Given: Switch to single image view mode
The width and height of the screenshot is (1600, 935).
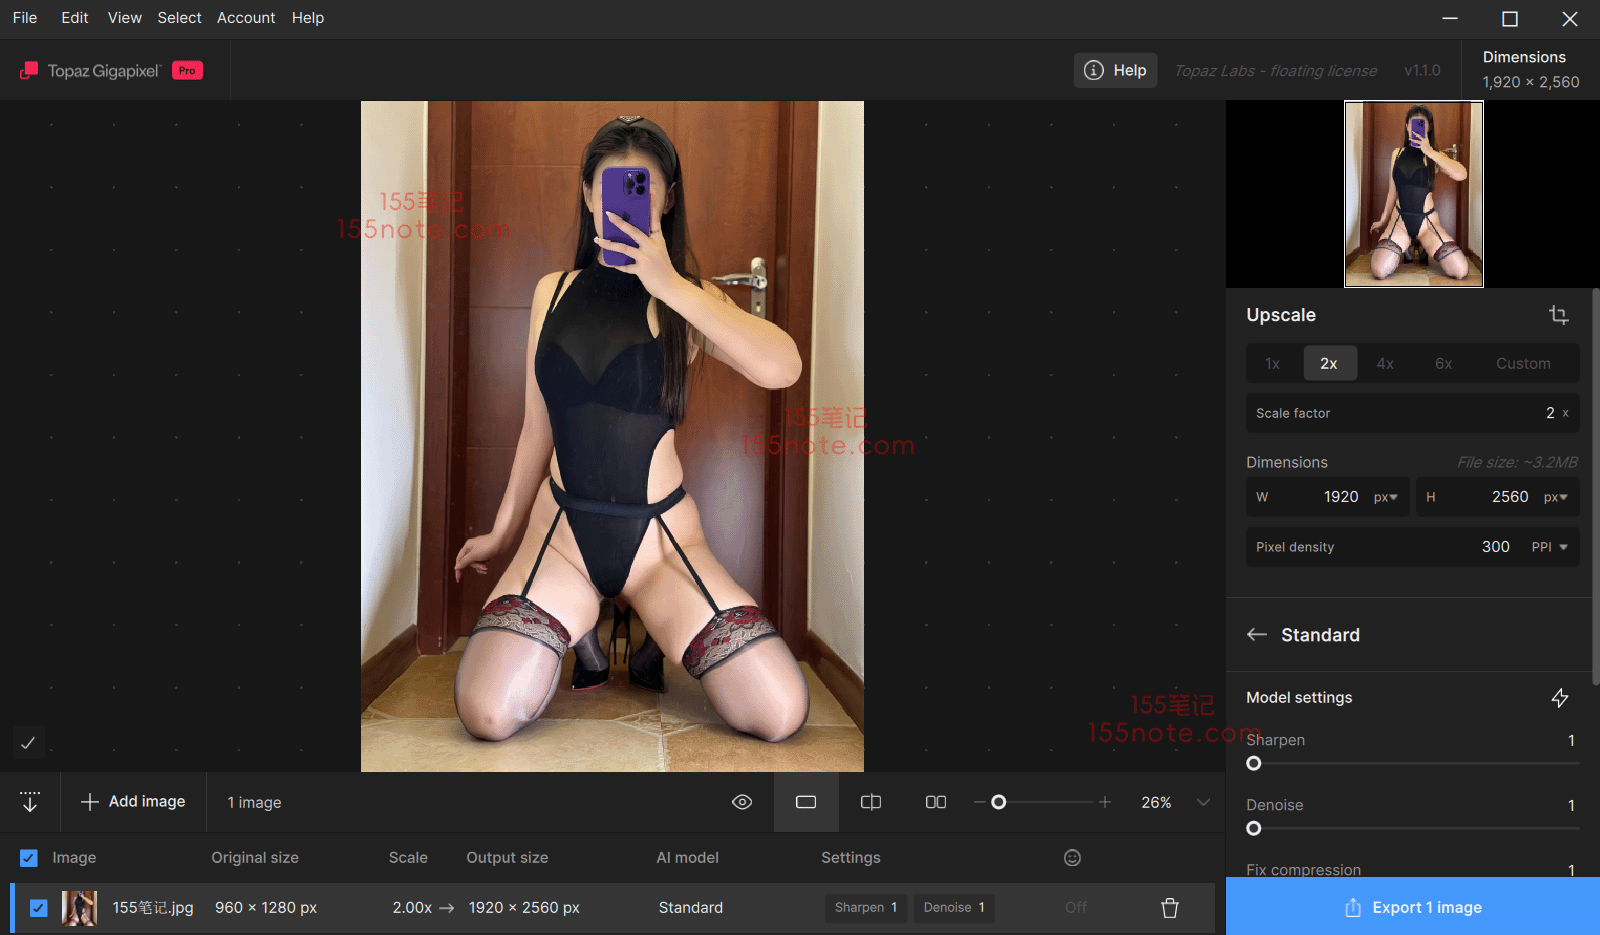Looking at the screenshot, I should pyautogui.click(x=805, y=802).
